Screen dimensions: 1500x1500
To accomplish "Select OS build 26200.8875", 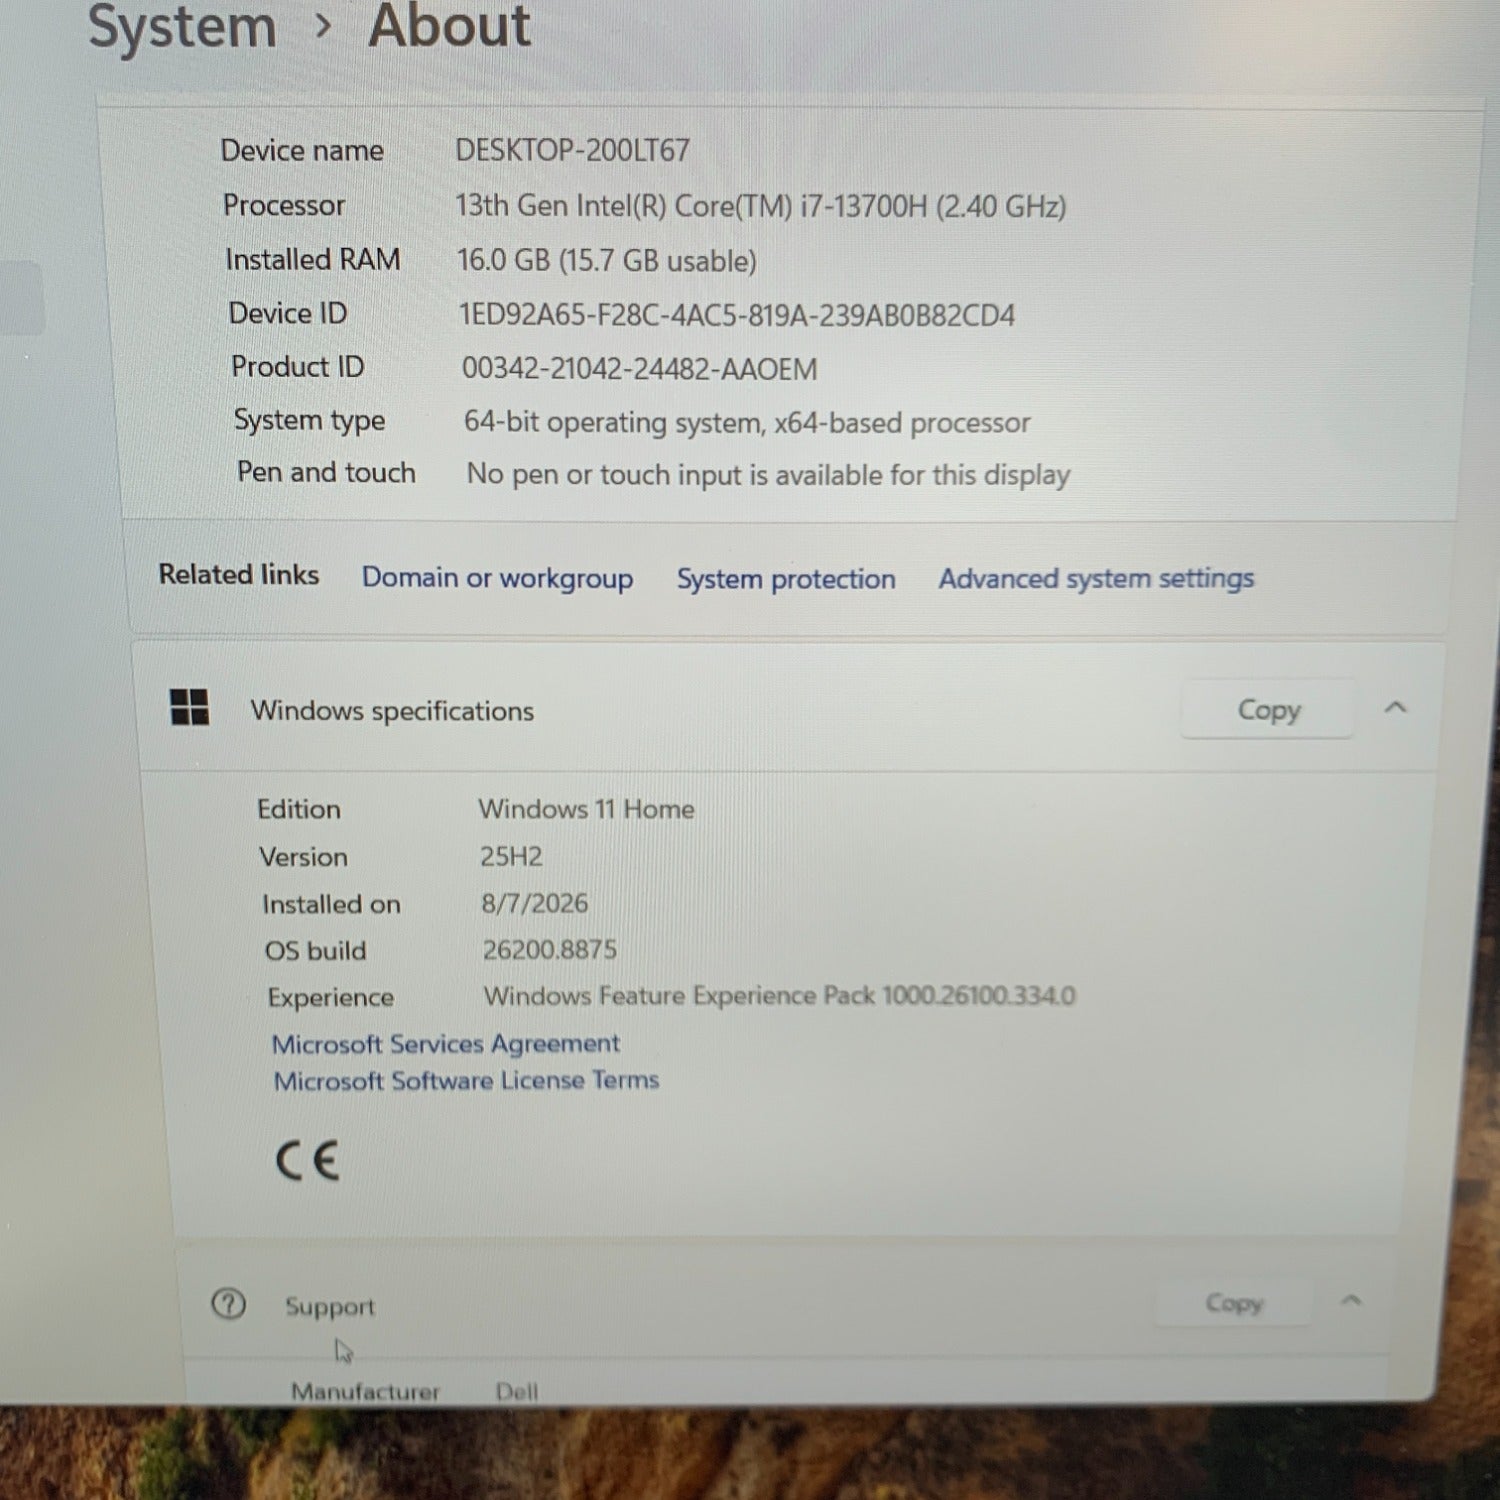I will [550, 949].
